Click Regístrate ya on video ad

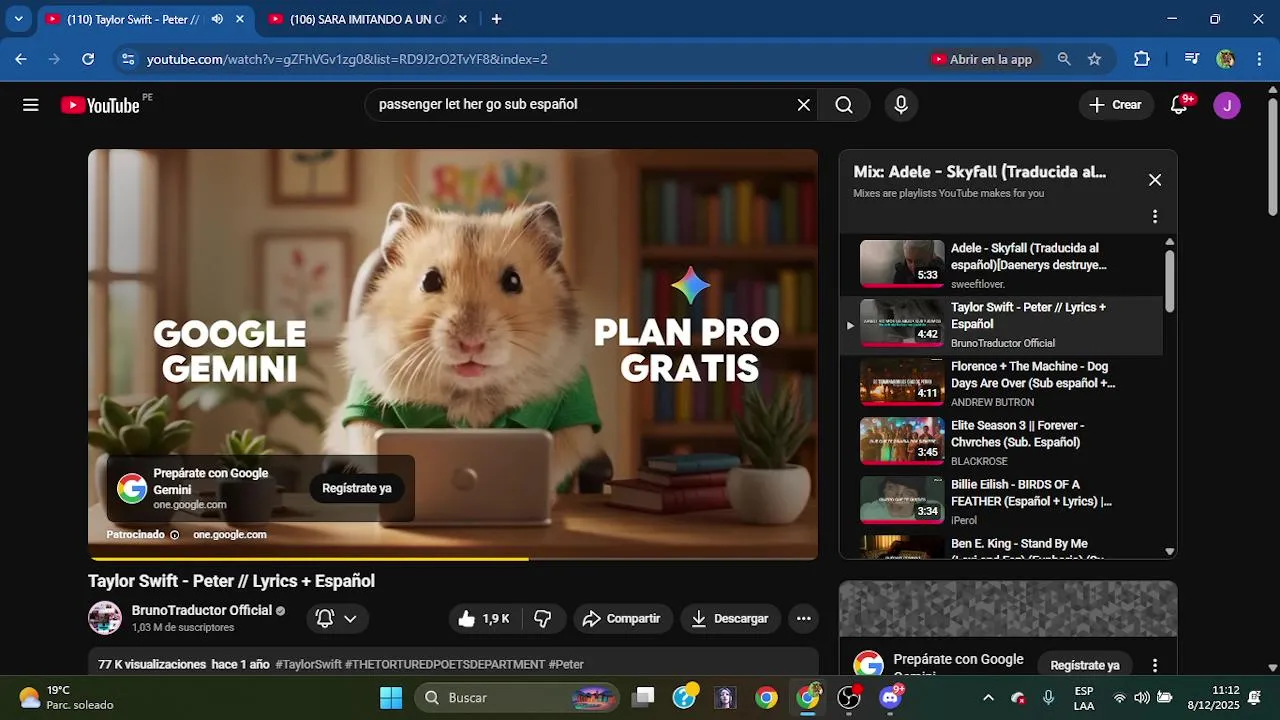coord(356,488)
